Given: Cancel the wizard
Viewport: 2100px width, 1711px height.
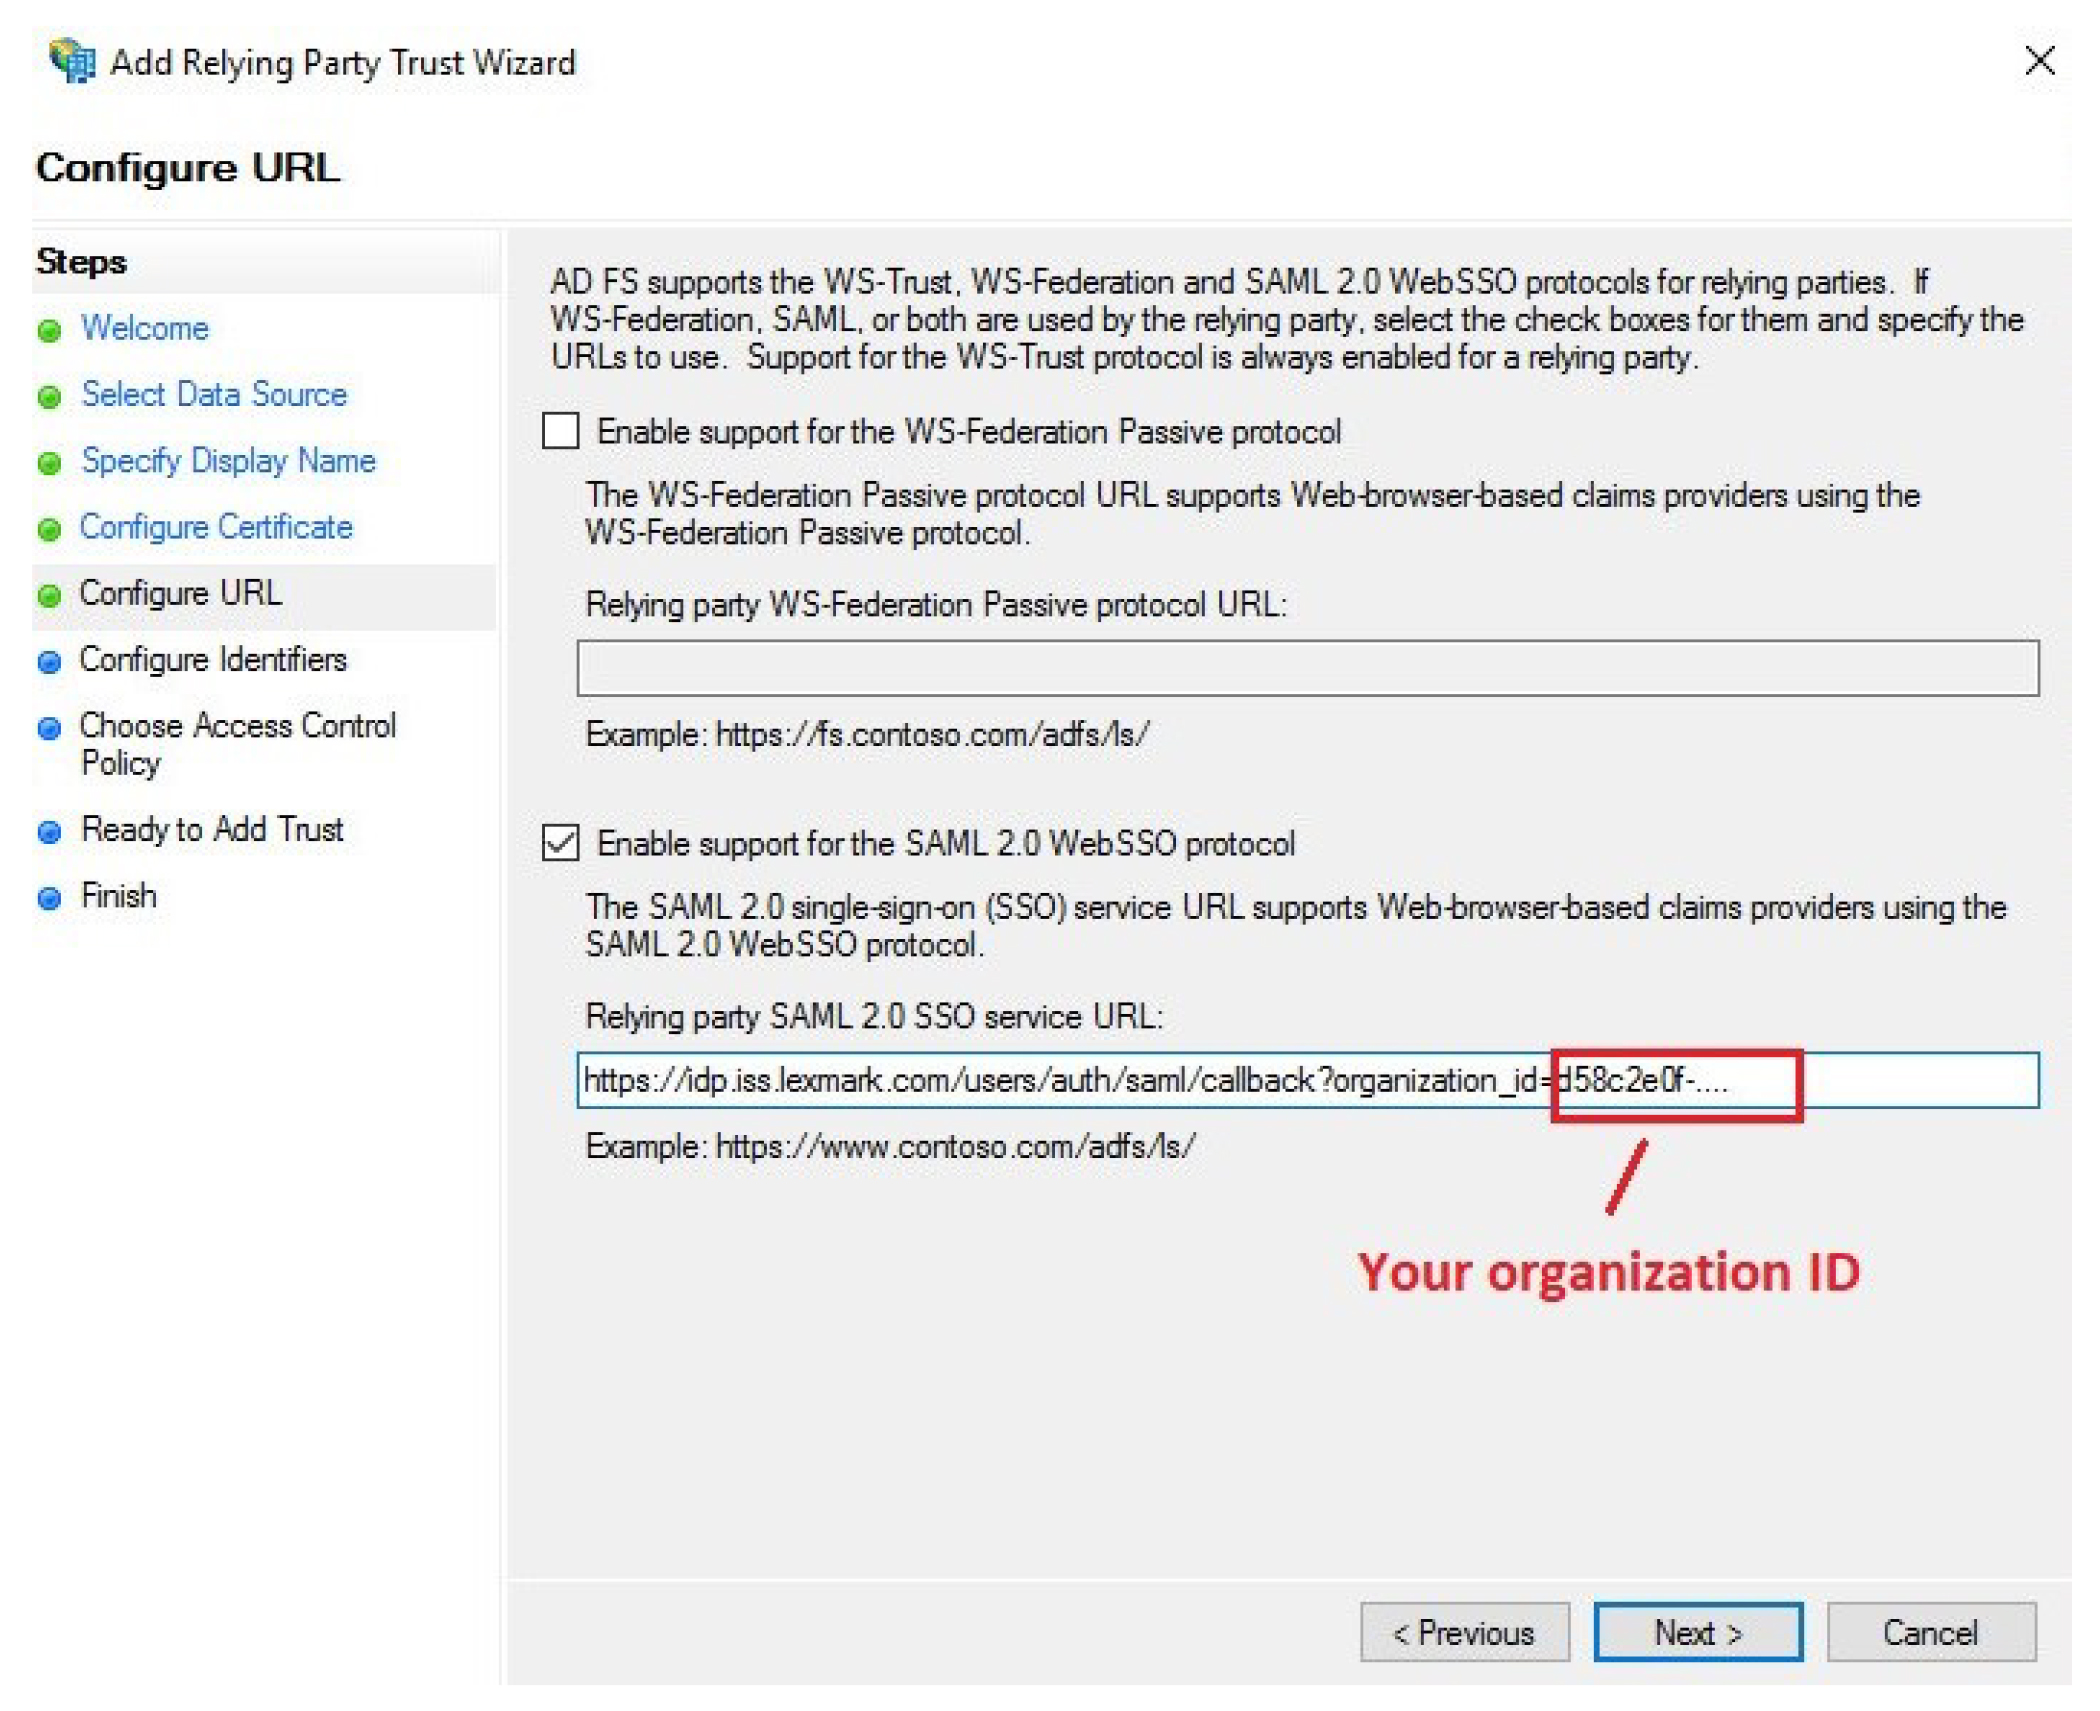Looking at the screenshot, I should [x=1931, y=1633].
